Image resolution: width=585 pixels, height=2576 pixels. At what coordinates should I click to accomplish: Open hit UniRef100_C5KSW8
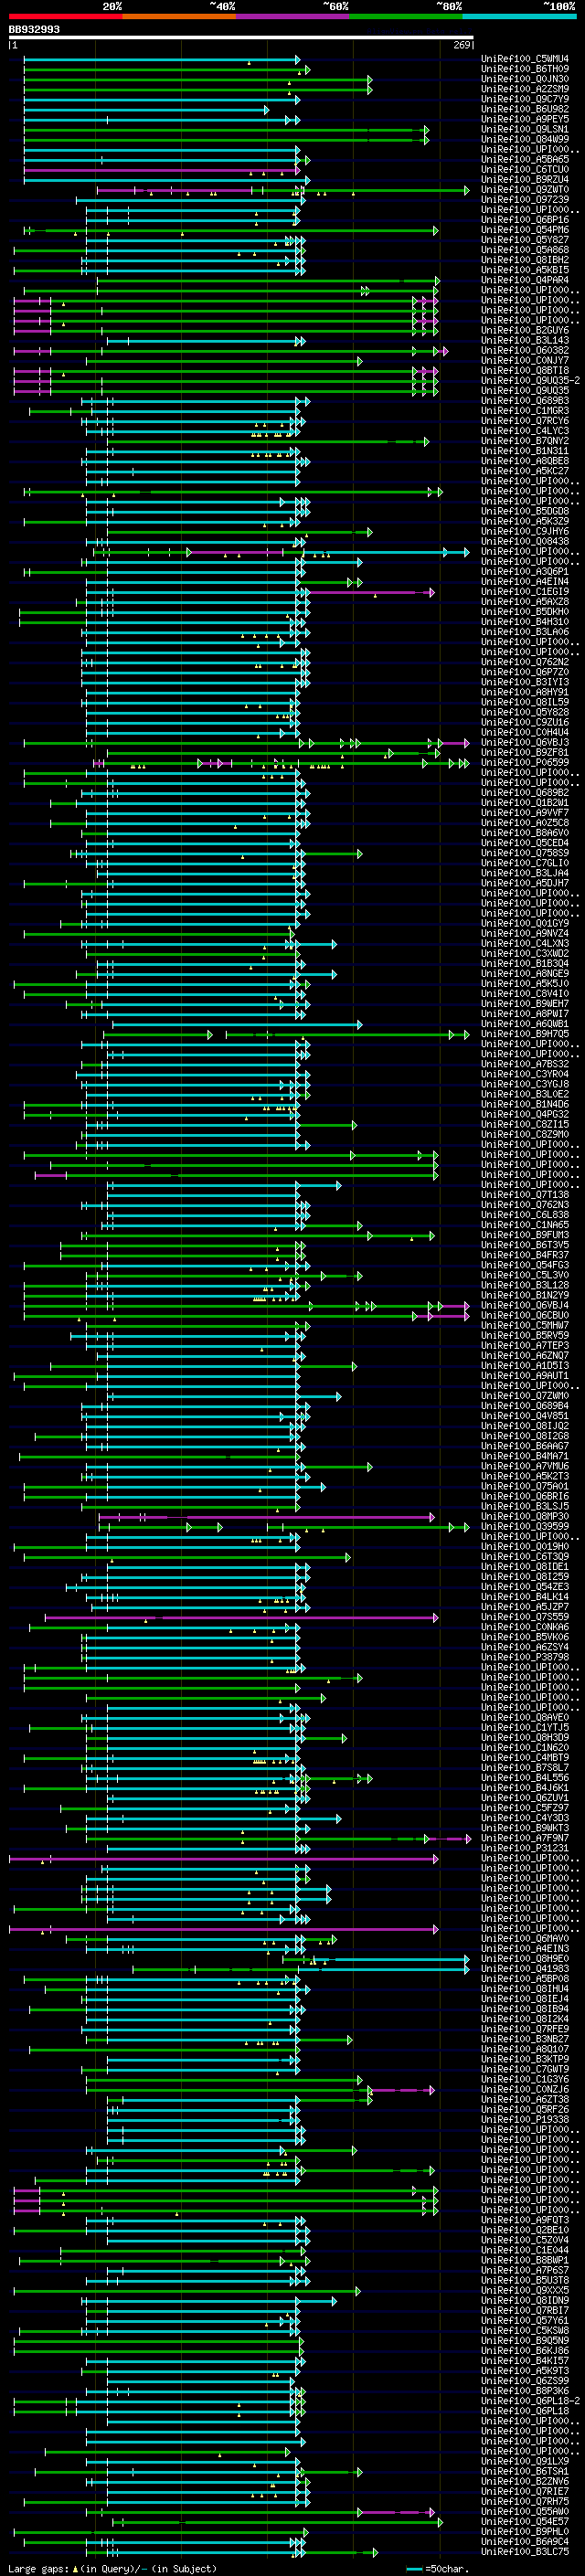[x=524, y=2330]
